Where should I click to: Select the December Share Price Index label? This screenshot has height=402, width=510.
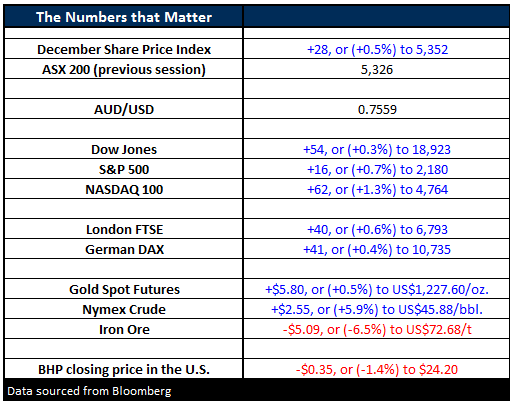click(124, 49)
